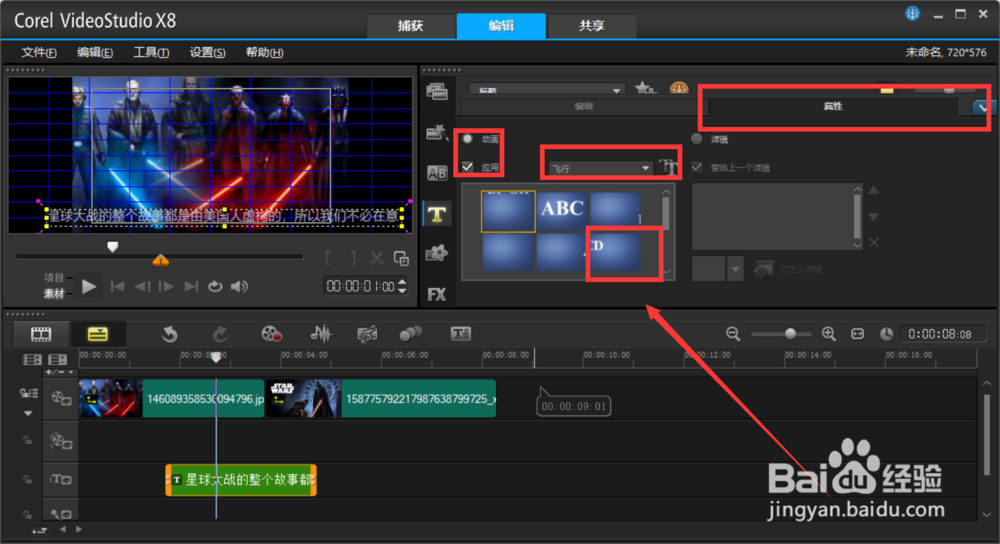Jump to the start of the preview
Image resolution: width=1000 pixels, height=544 pixels.
(x=117, y=286)
